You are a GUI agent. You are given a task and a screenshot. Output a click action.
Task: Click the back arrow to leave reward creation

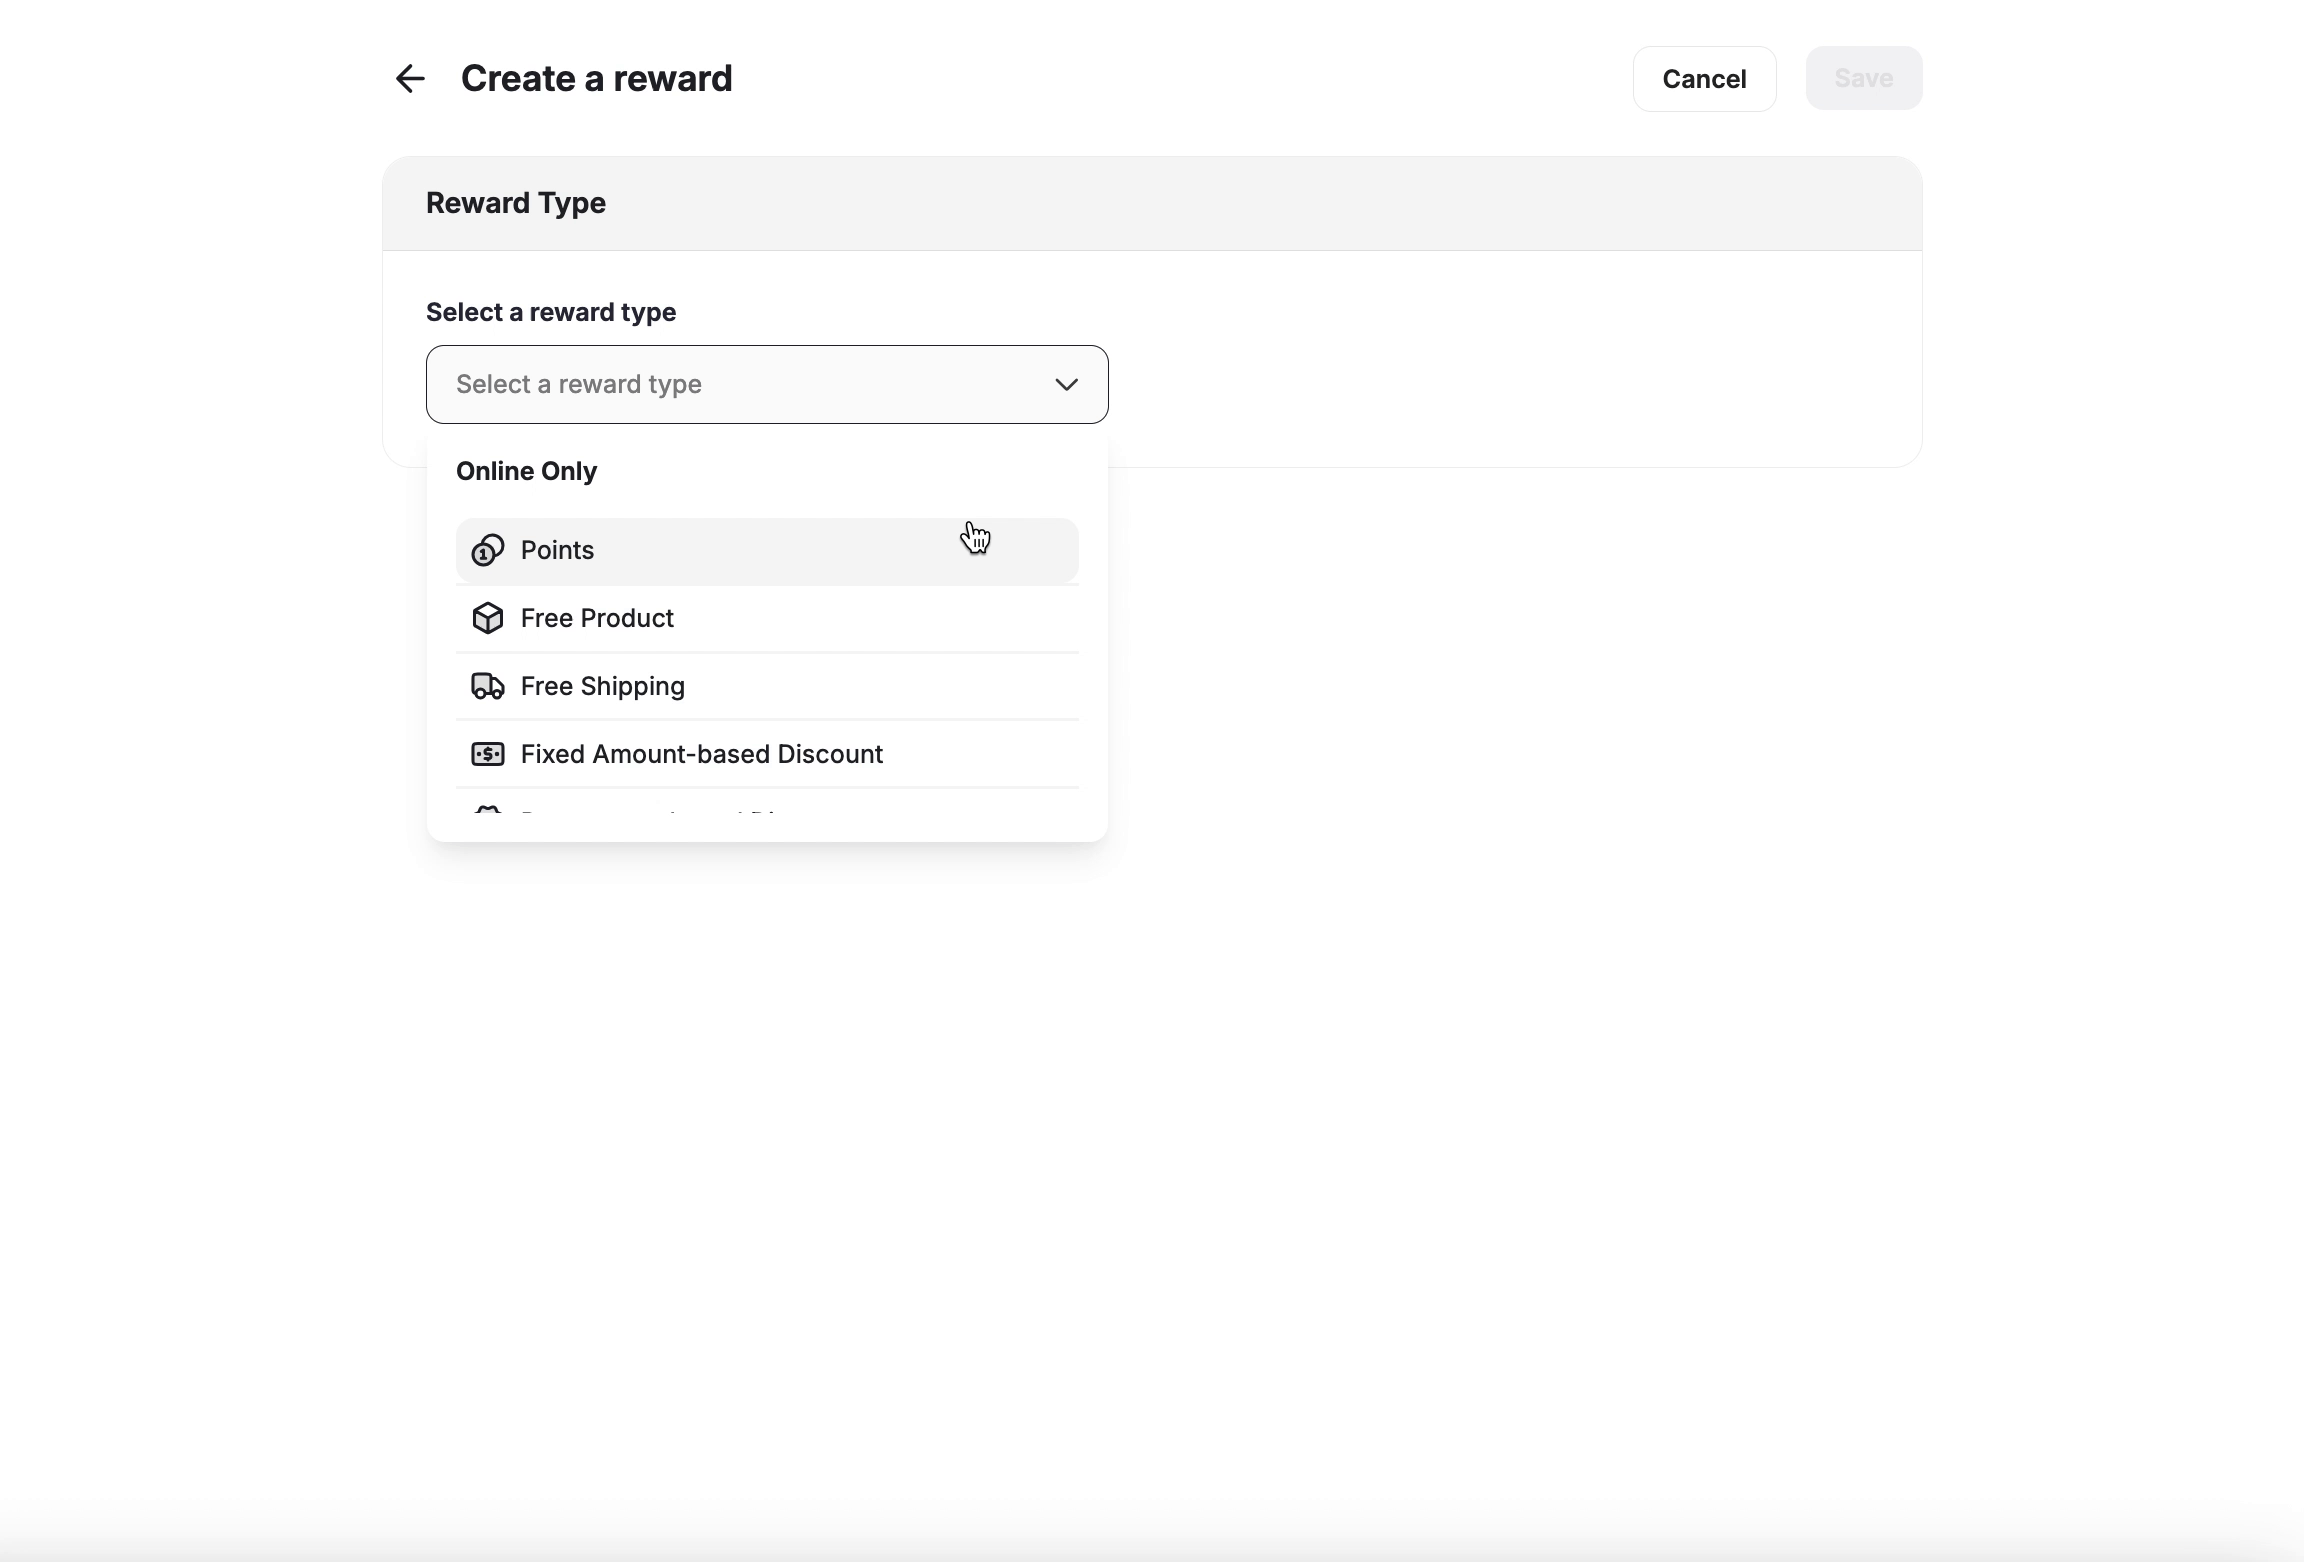pyautogui.click(x=410, y=78)
